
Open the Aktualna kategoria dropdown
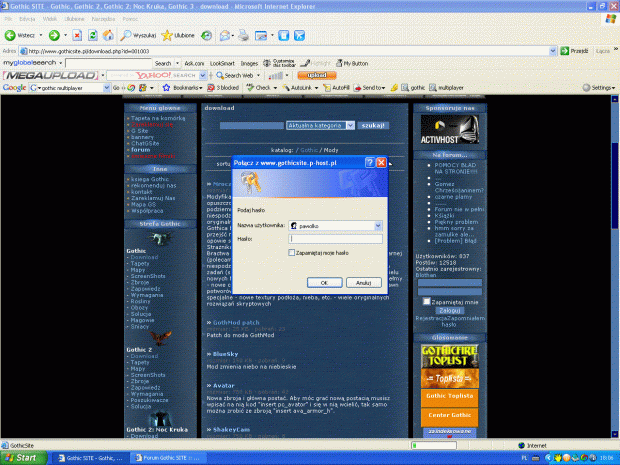coord(350,125)
